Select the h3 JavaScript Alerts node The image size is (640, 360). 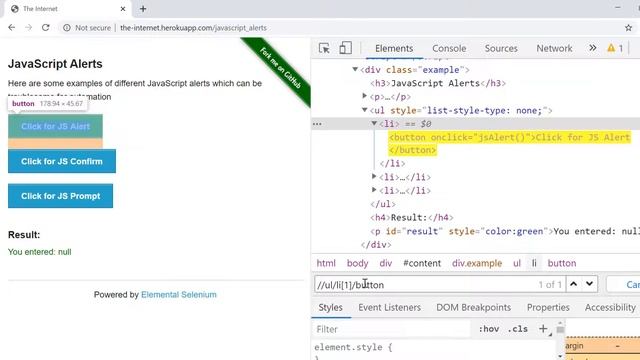[438, 83]
